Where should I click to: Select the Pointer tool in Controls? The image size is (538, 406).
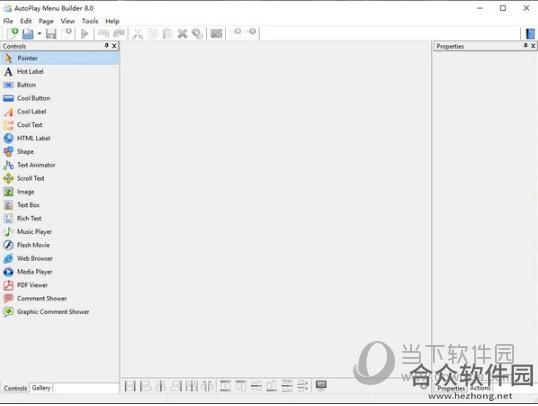click(x=60, y=58)
